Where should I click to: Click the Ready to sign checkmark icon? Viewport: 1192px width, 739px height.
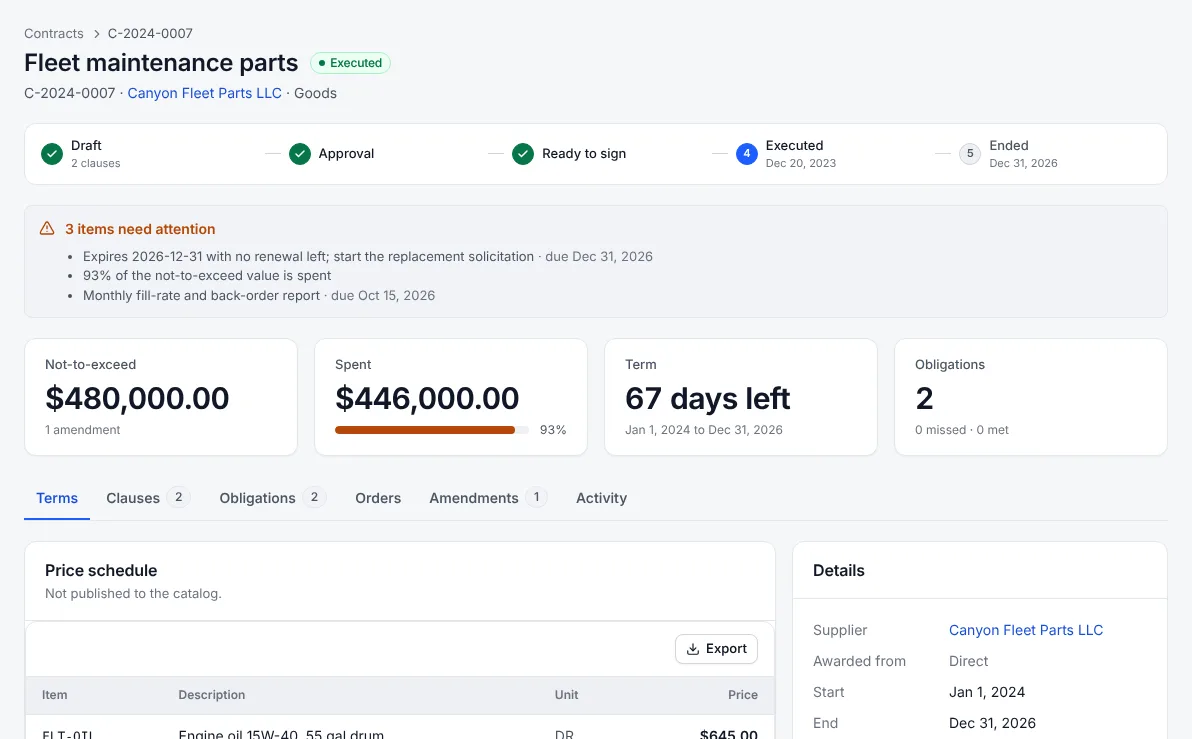click(x=522, y=154)
